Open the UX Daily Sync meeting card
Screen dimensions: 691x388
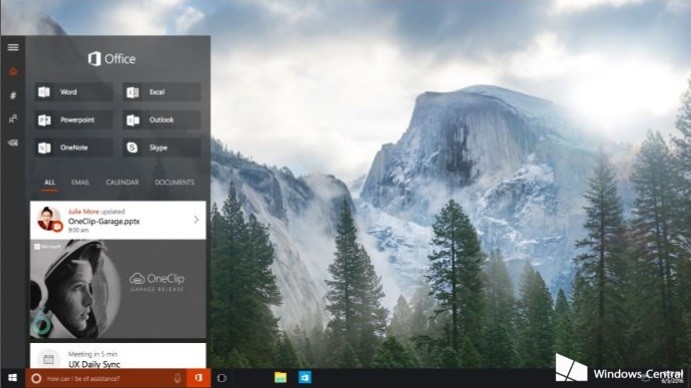(118, 356)
